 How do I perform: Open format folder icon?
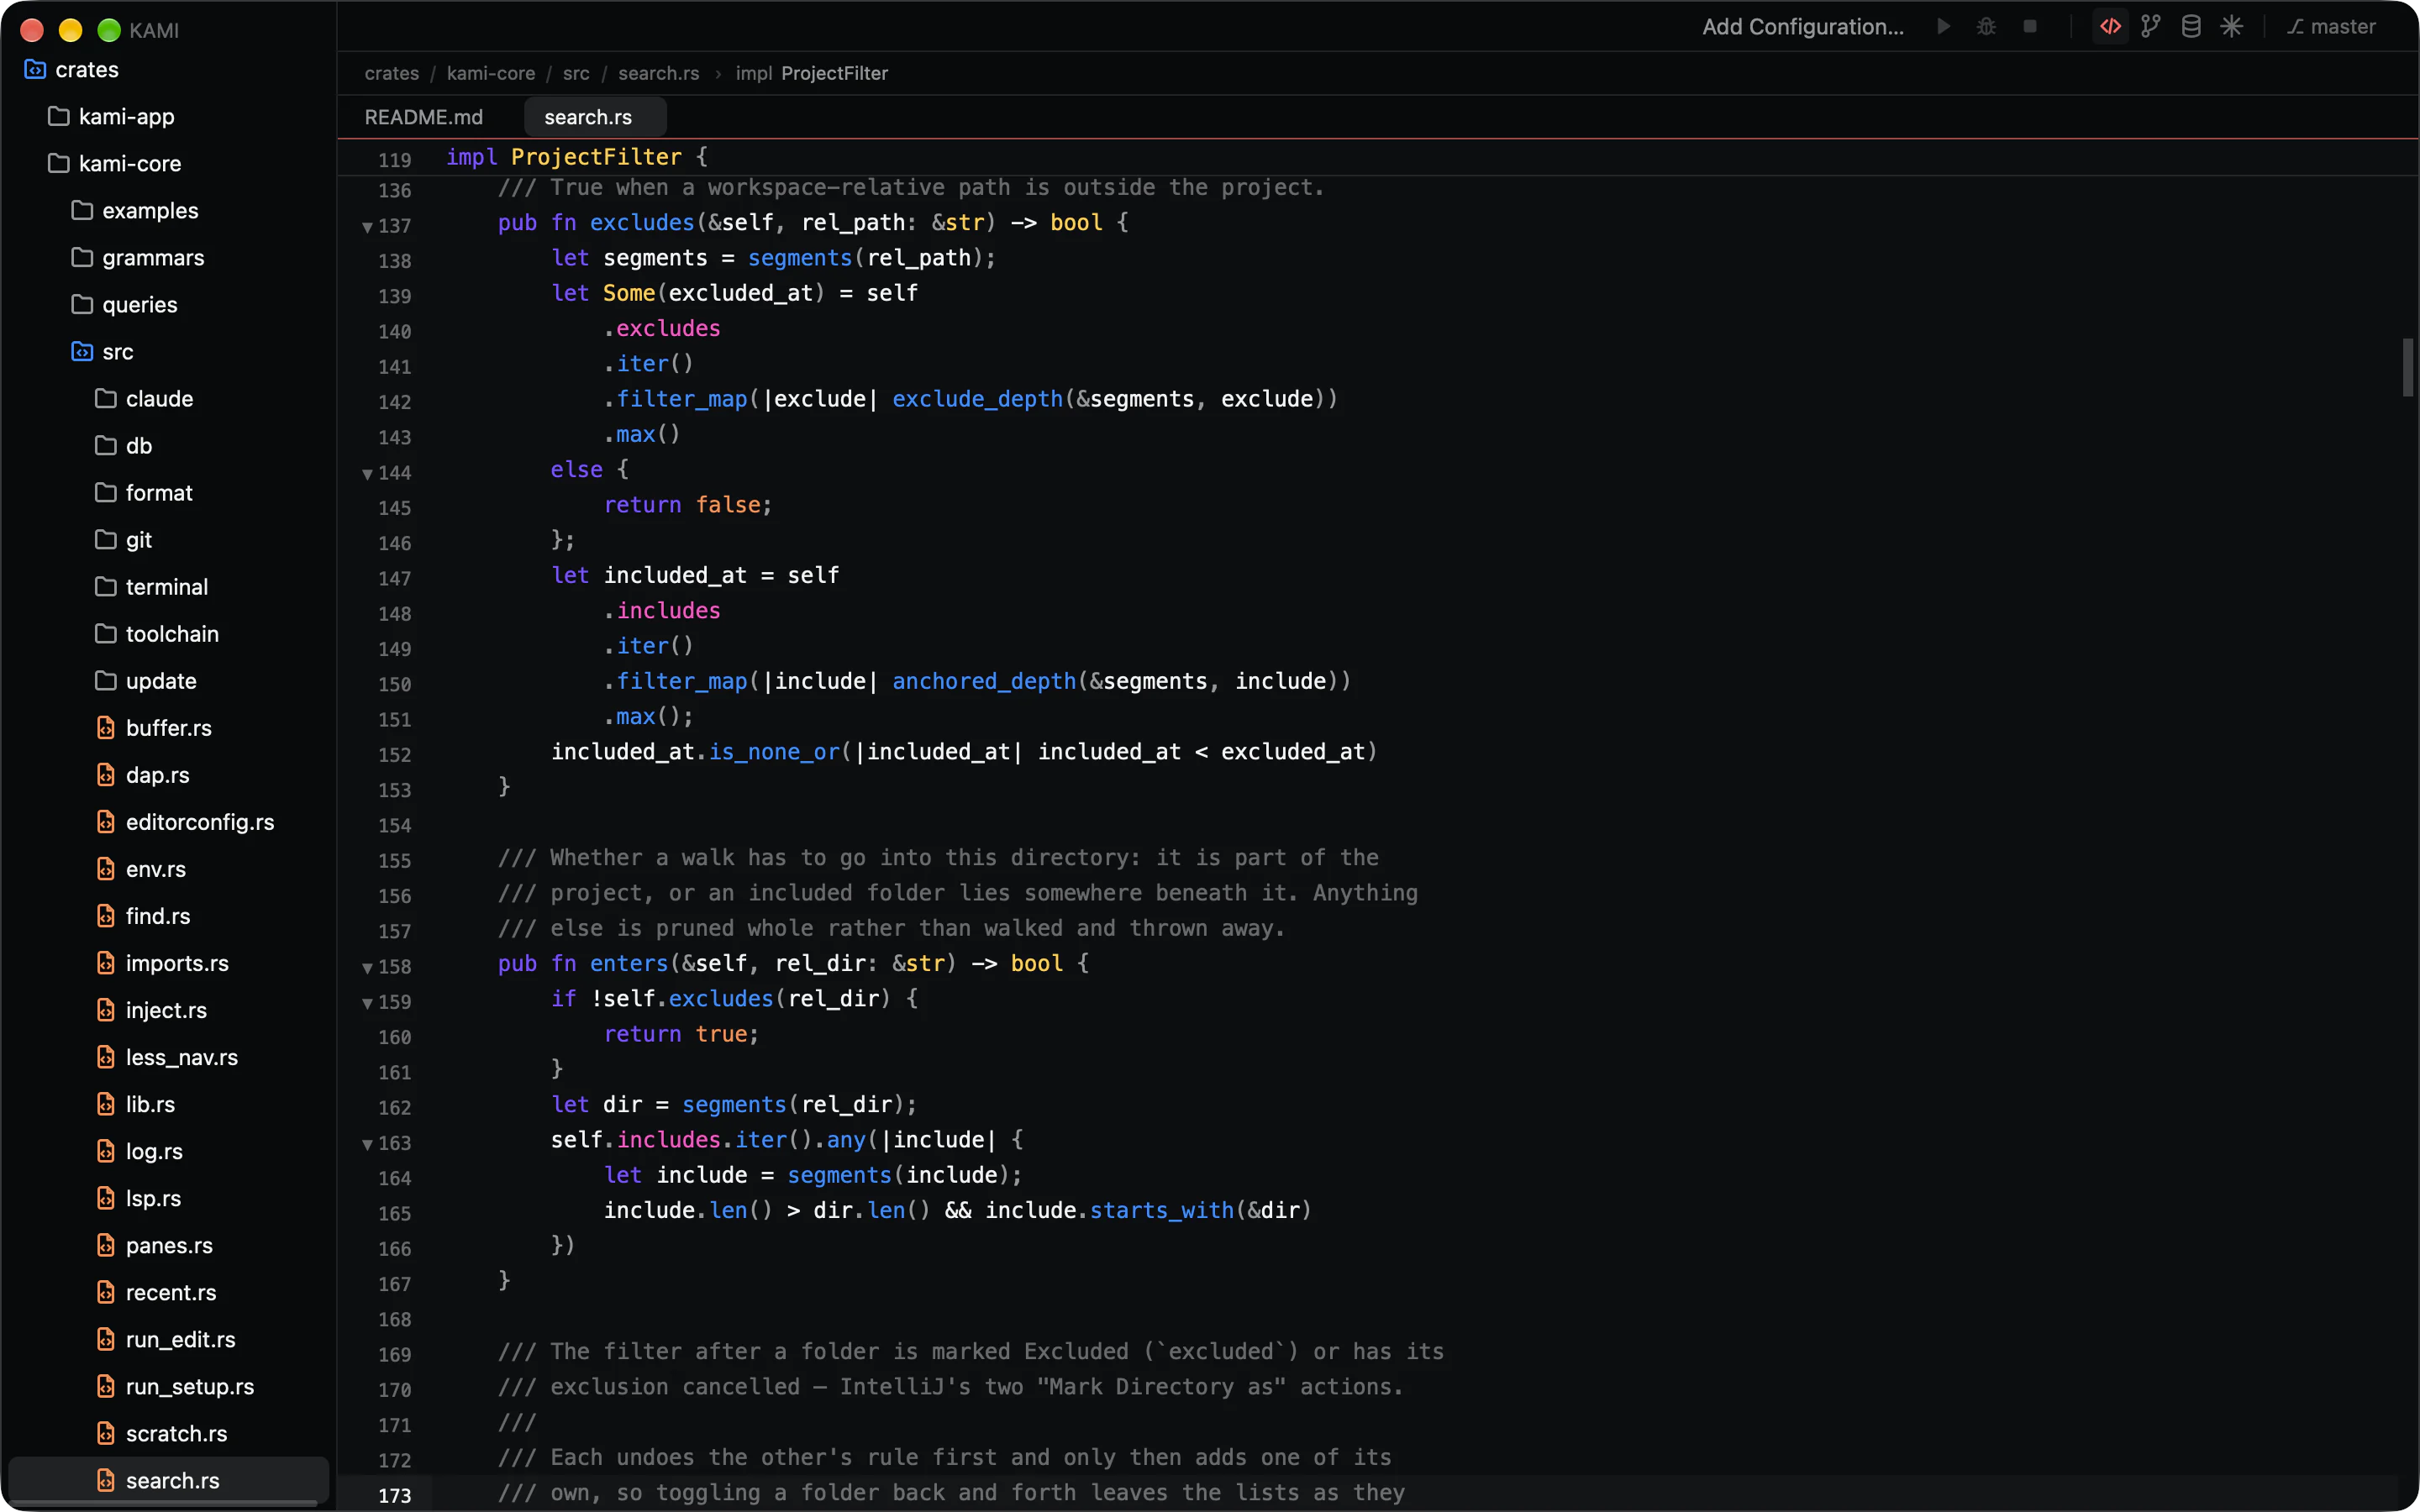coord(105,493)
